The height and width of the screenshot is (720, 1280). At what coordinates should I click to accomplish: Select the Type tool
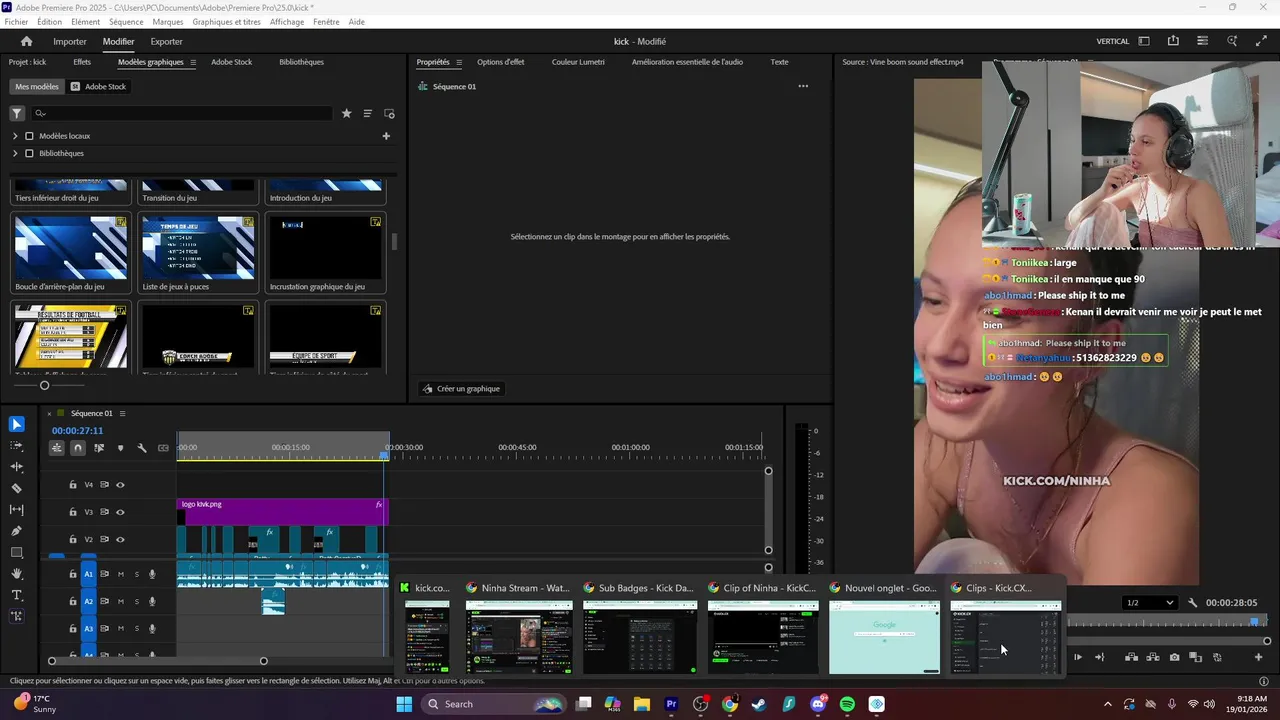(x=16, y=595)
